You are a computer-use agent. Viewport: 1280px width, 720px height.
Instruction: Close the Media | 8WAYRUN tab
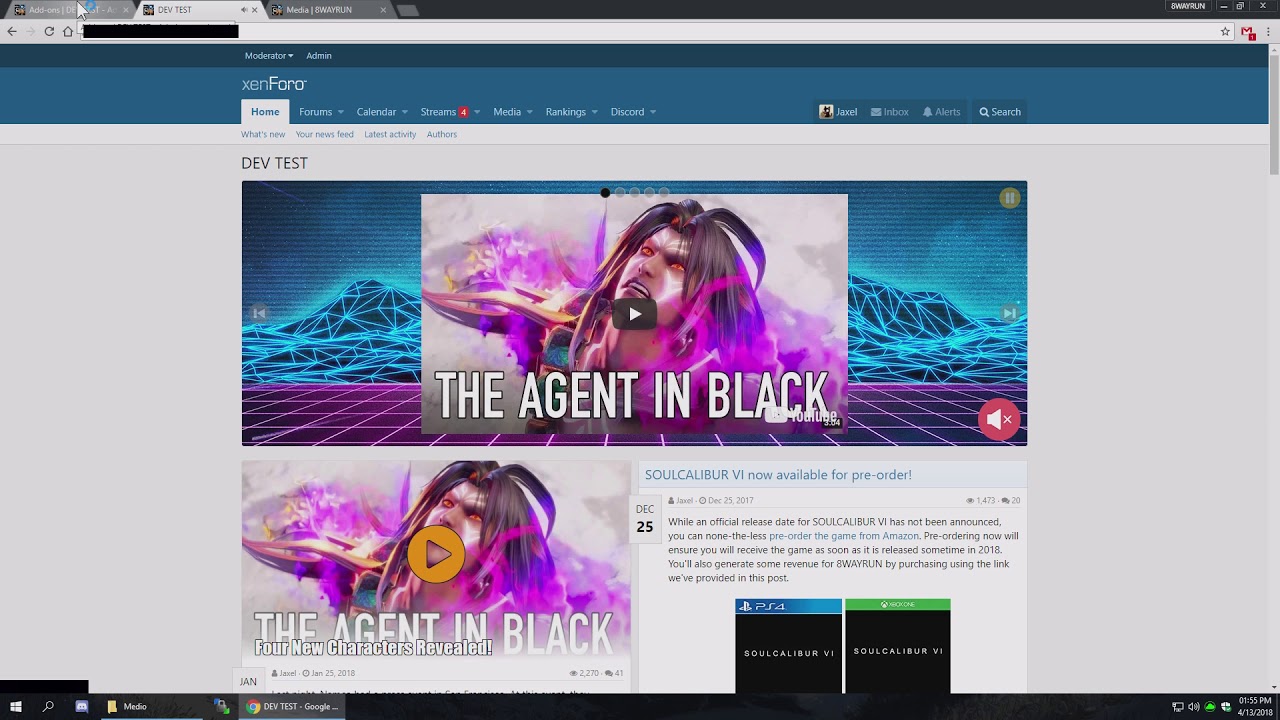click(x=383, y=10)
